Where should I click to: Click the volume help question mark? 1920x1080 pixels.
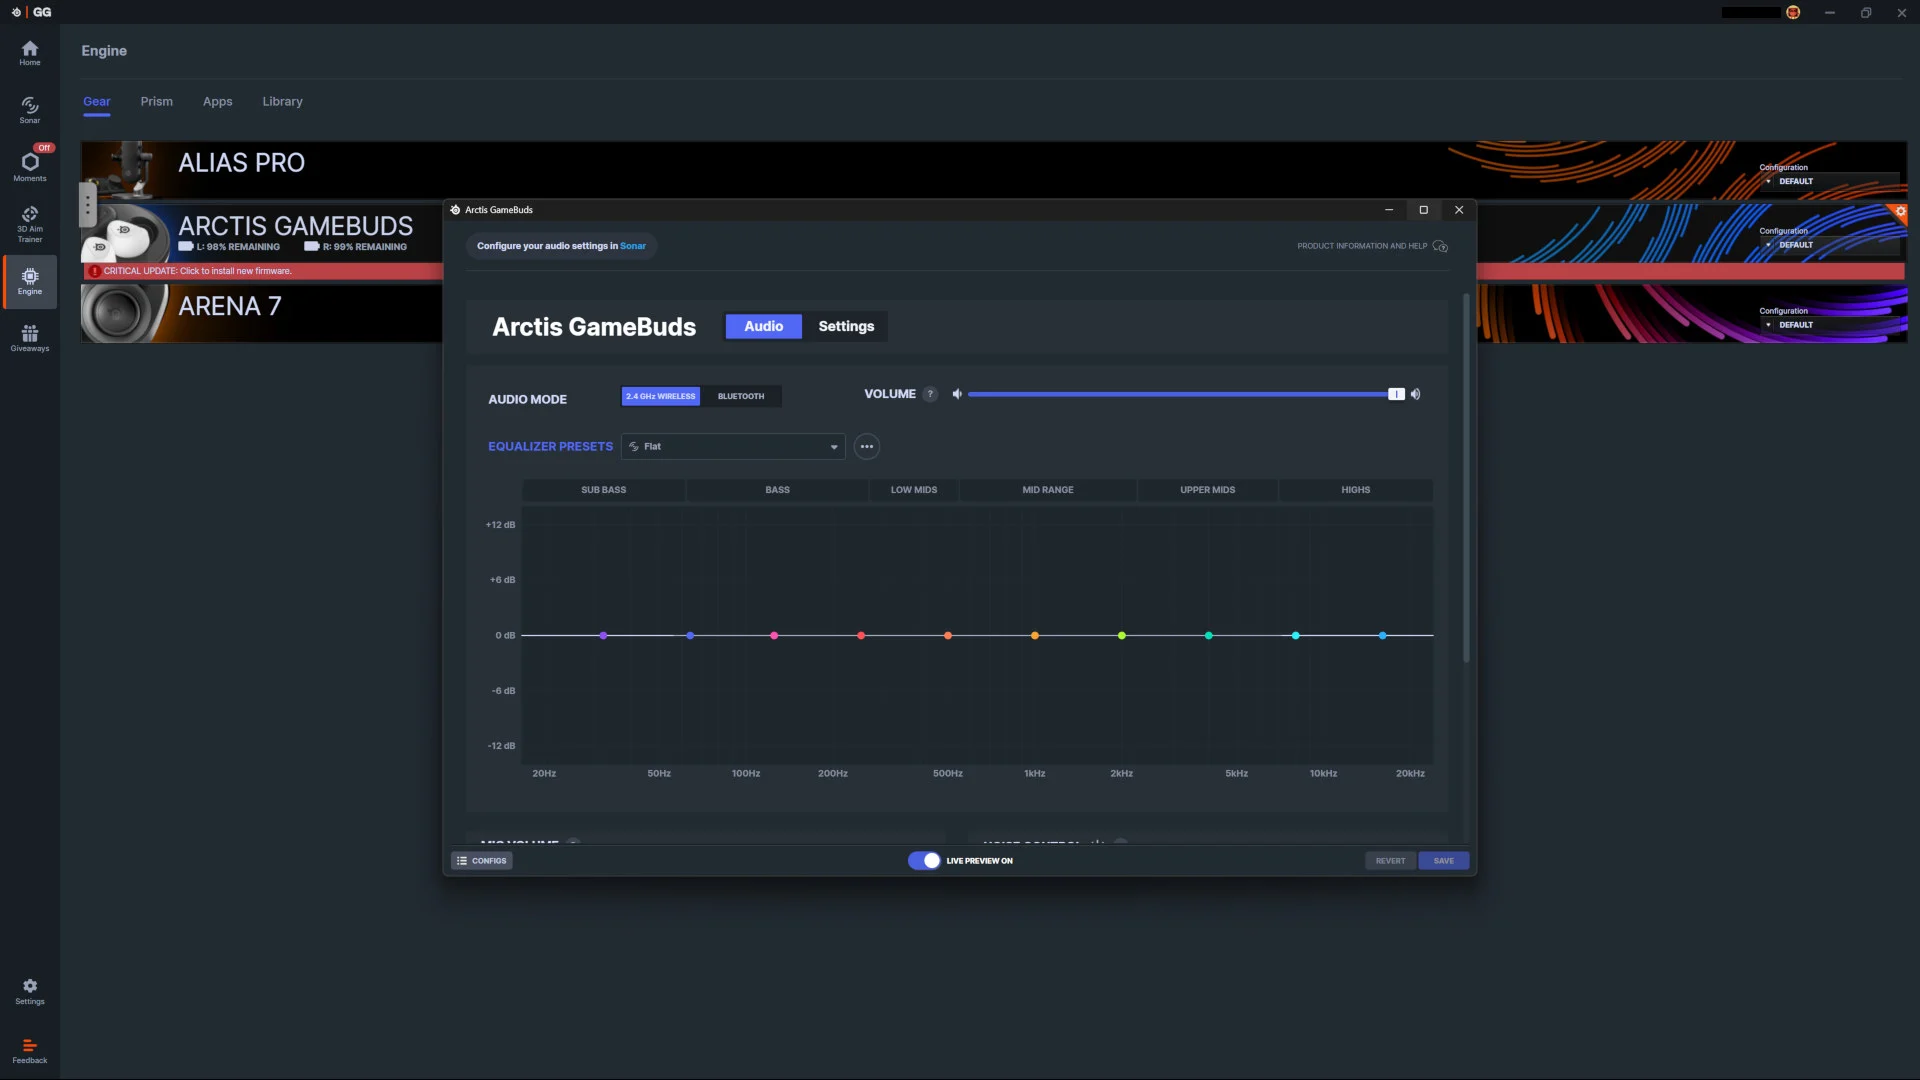(x=930, y=394)
